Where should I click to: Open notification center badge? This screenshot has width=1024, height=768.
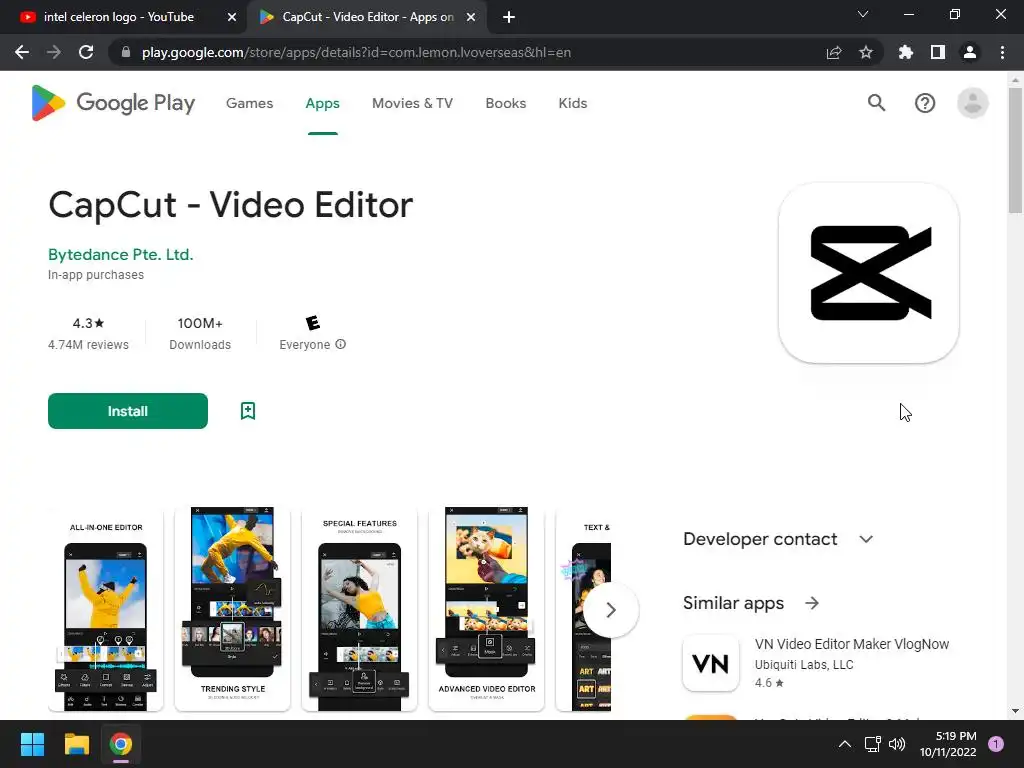996,744
